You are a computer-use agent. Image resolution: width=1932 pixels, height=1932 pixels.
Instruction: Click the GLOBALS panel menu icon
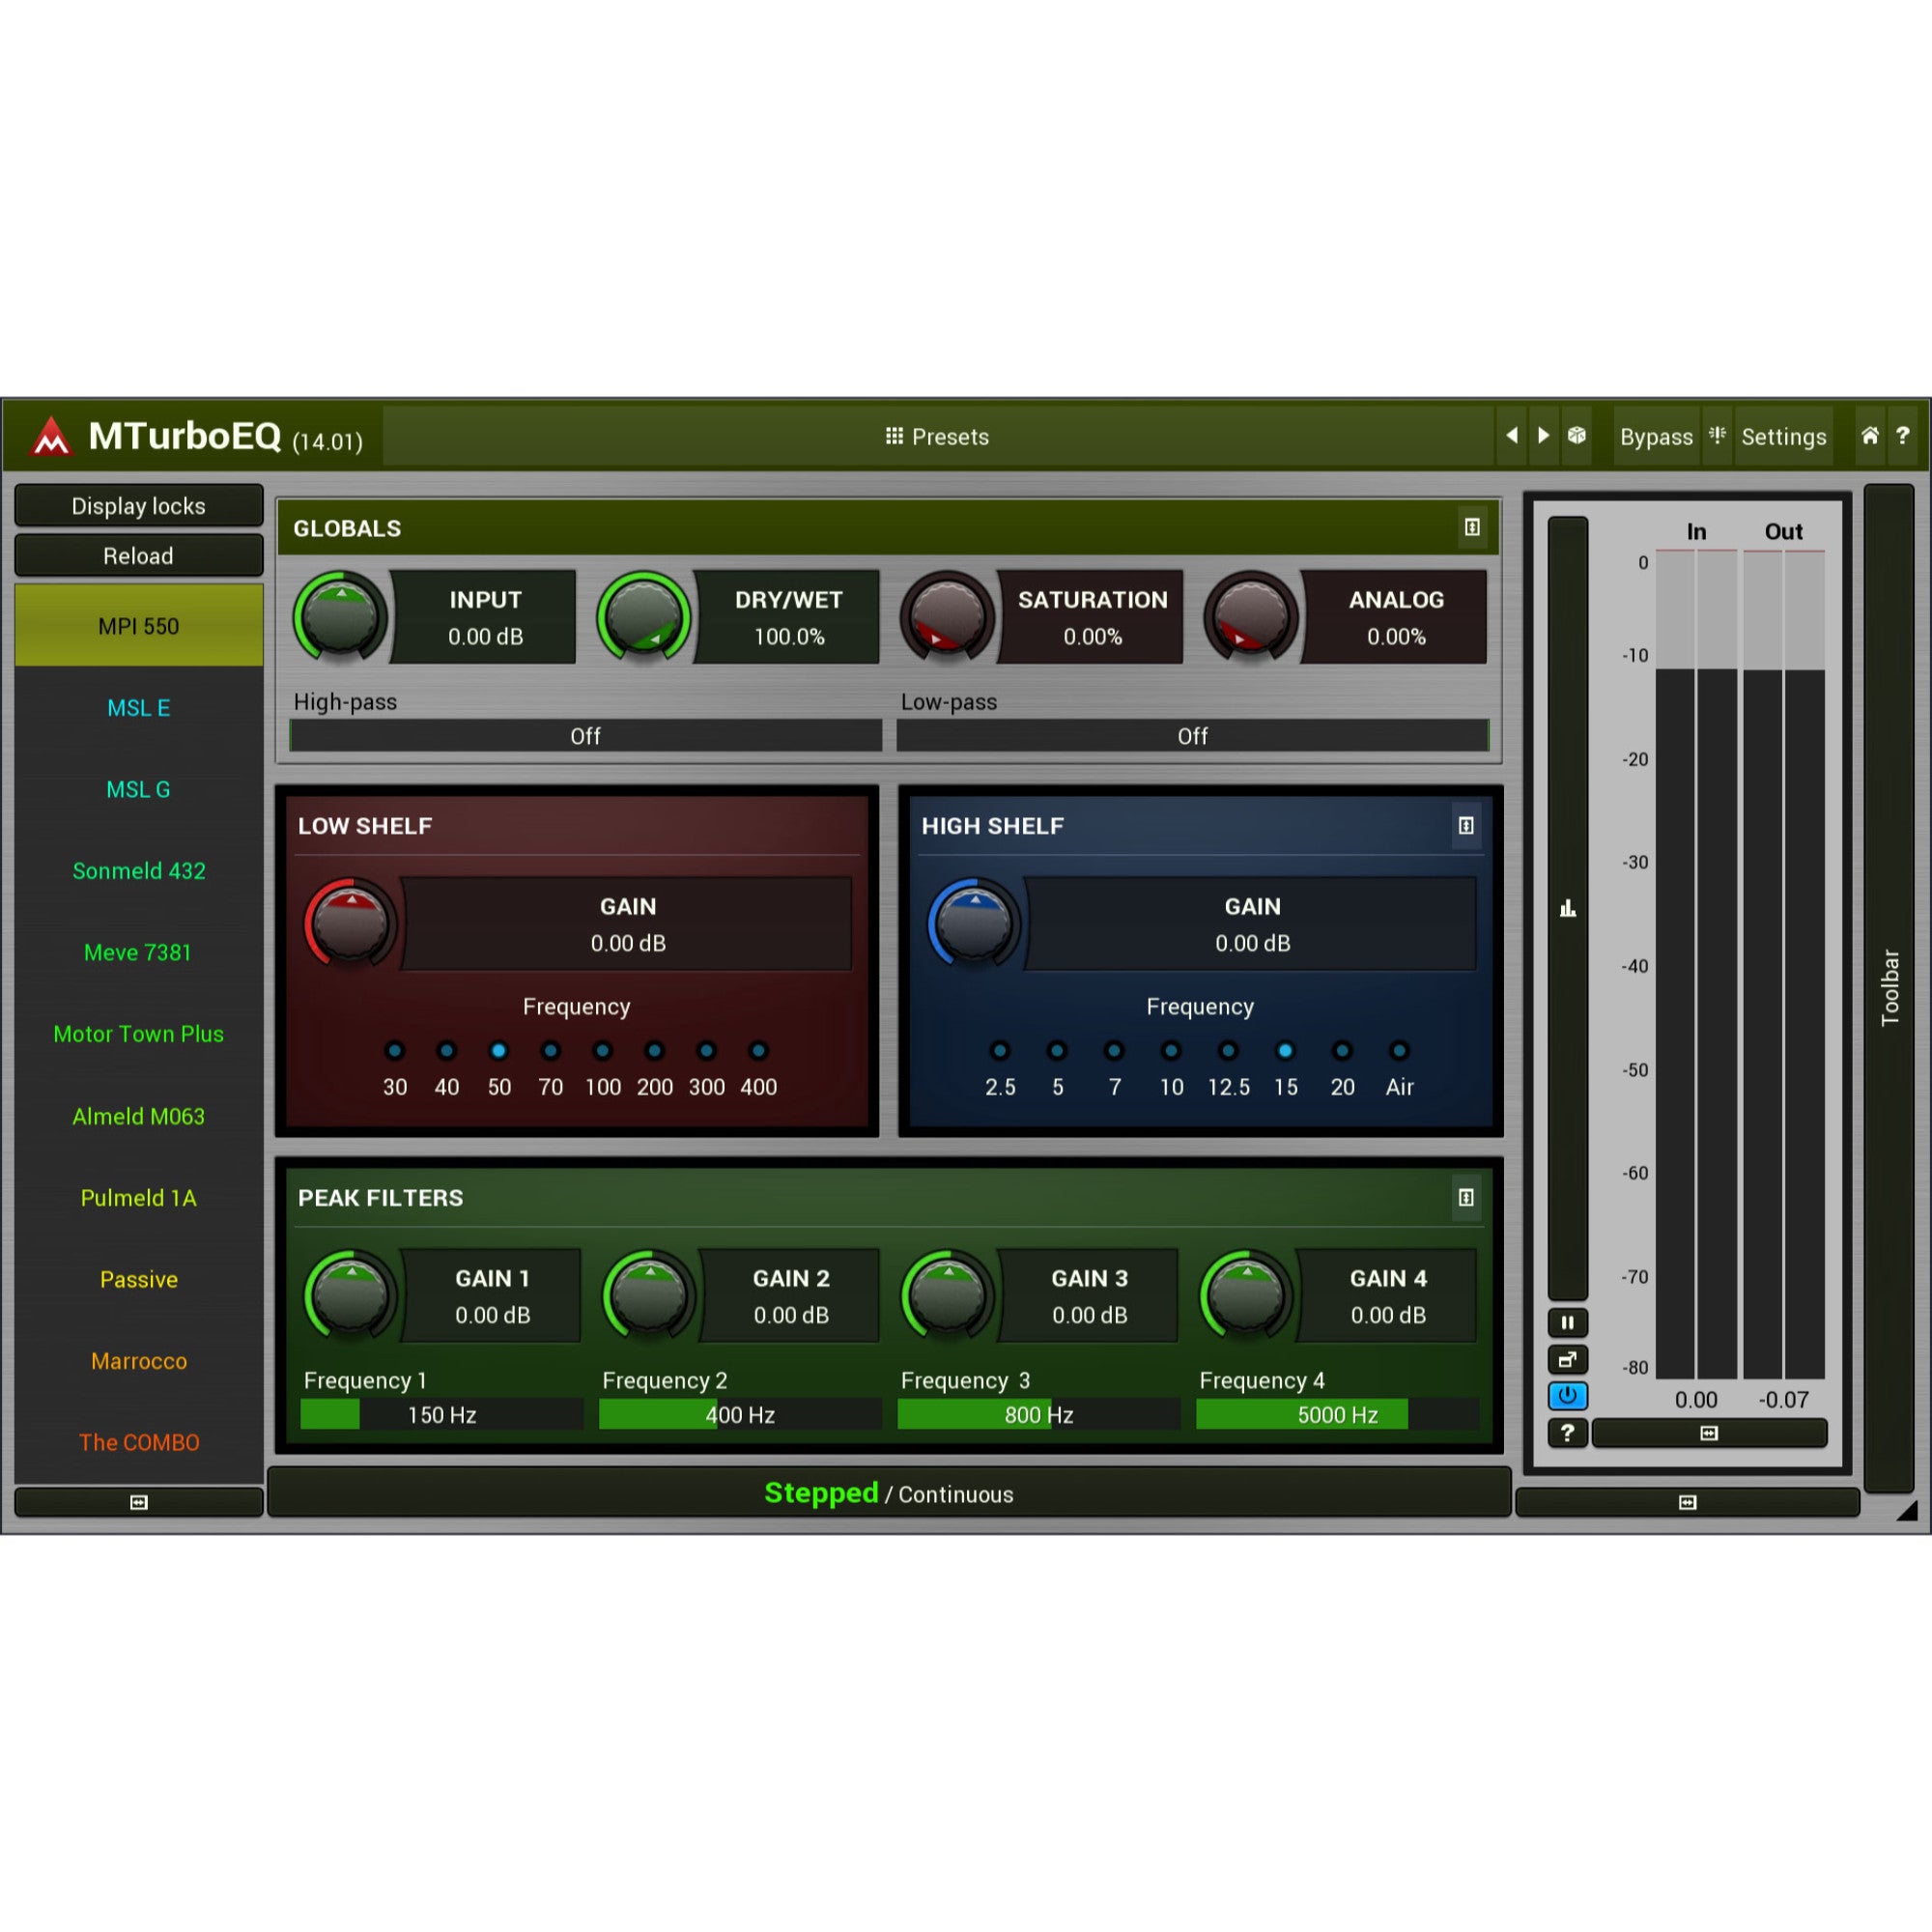(x=1472, y=527)
